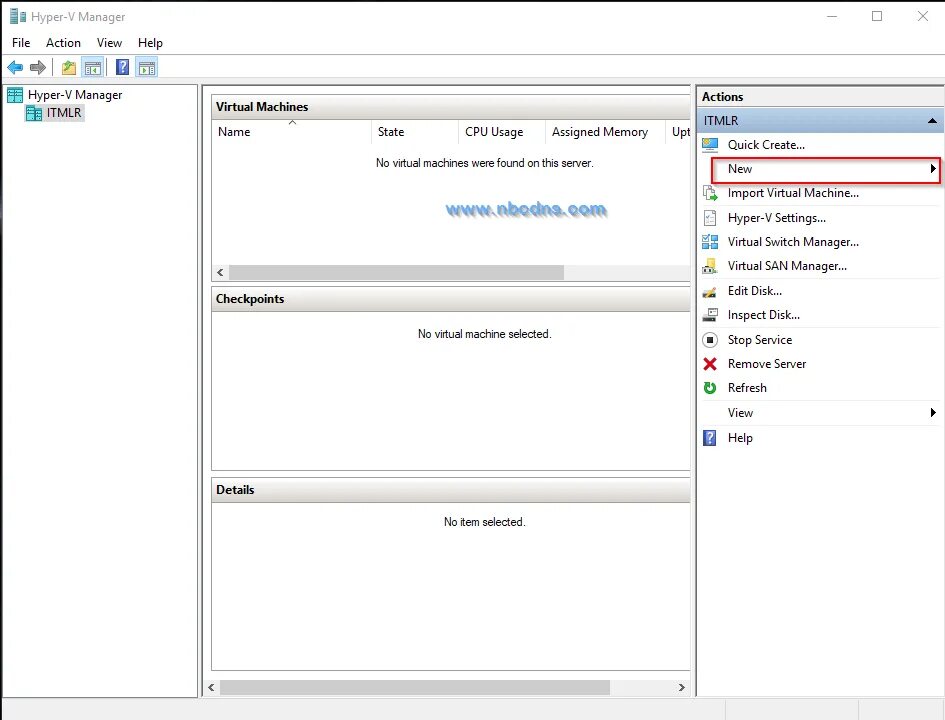The image size is (945, 720).
Task: Open the File menu
Action: click(x=21, y=43)
